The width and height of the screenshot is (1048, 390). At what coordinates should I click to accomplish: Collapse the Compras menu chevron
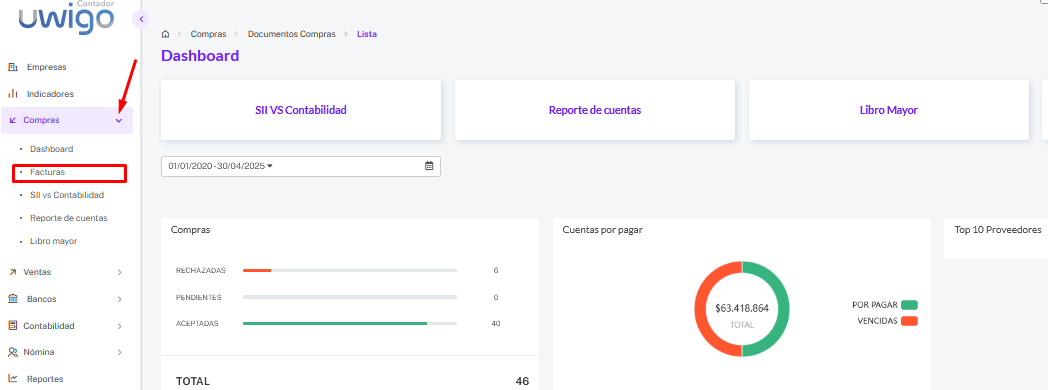pos(119,121)
